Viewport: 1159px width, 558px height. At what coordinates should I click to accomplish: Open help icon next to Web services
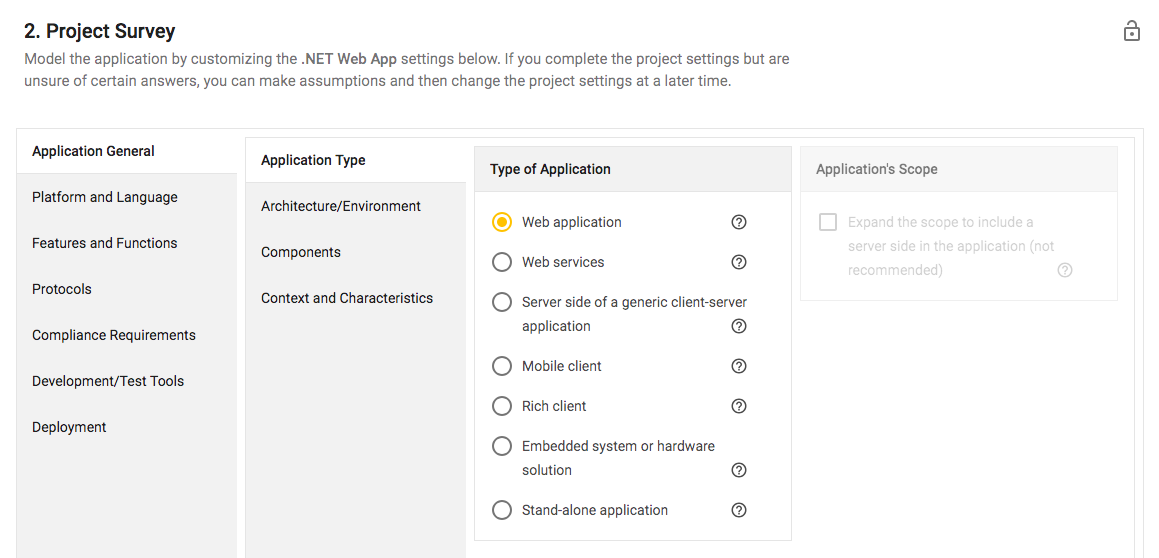[x=739, y=262]
